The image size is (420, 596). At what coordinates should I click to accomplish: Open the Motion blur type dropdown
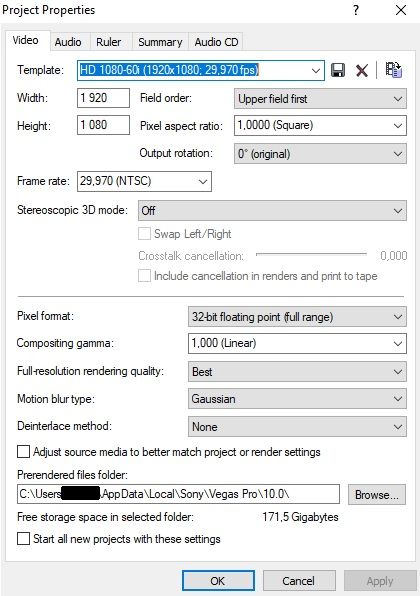(x=297, y=399)
